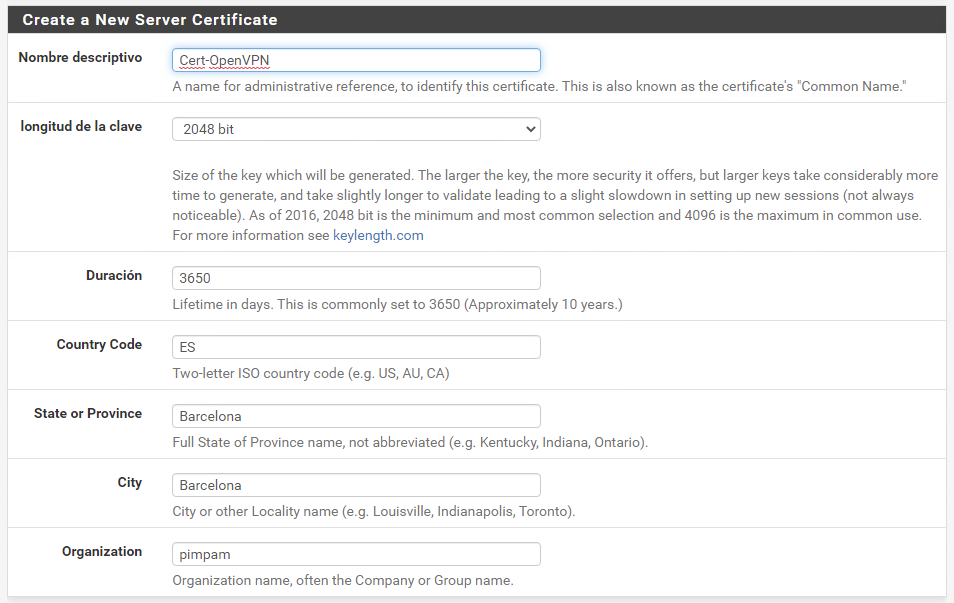Click the longitud de la clave label
954x603 pixels.
point(80,126)
